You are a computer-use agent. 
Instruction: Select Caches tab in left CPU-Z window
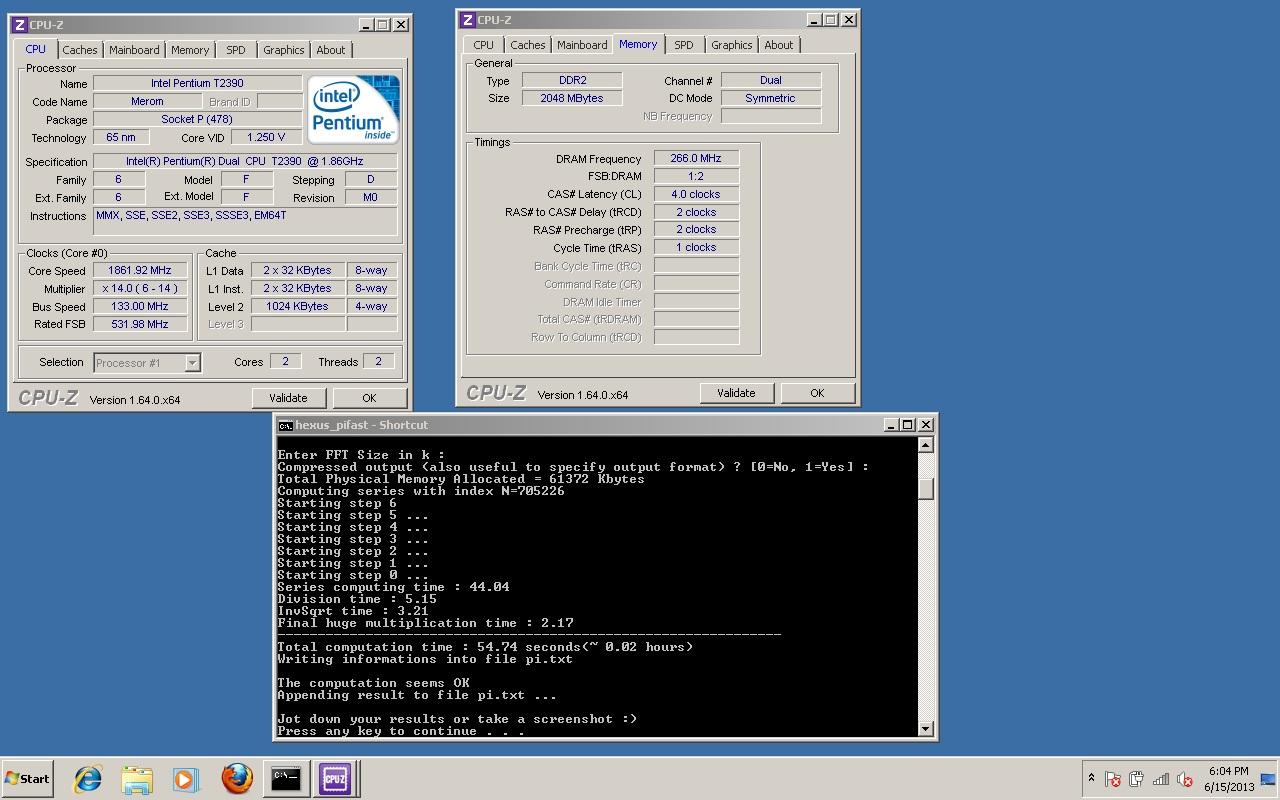tap(80, 50)
